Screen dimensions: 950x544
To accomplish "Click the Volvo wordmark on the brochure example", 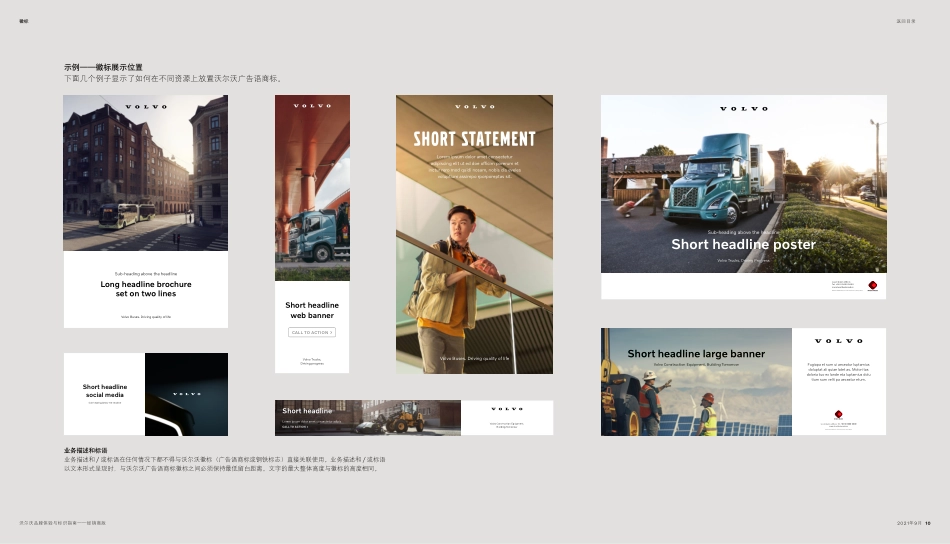I will pos(146,106).
